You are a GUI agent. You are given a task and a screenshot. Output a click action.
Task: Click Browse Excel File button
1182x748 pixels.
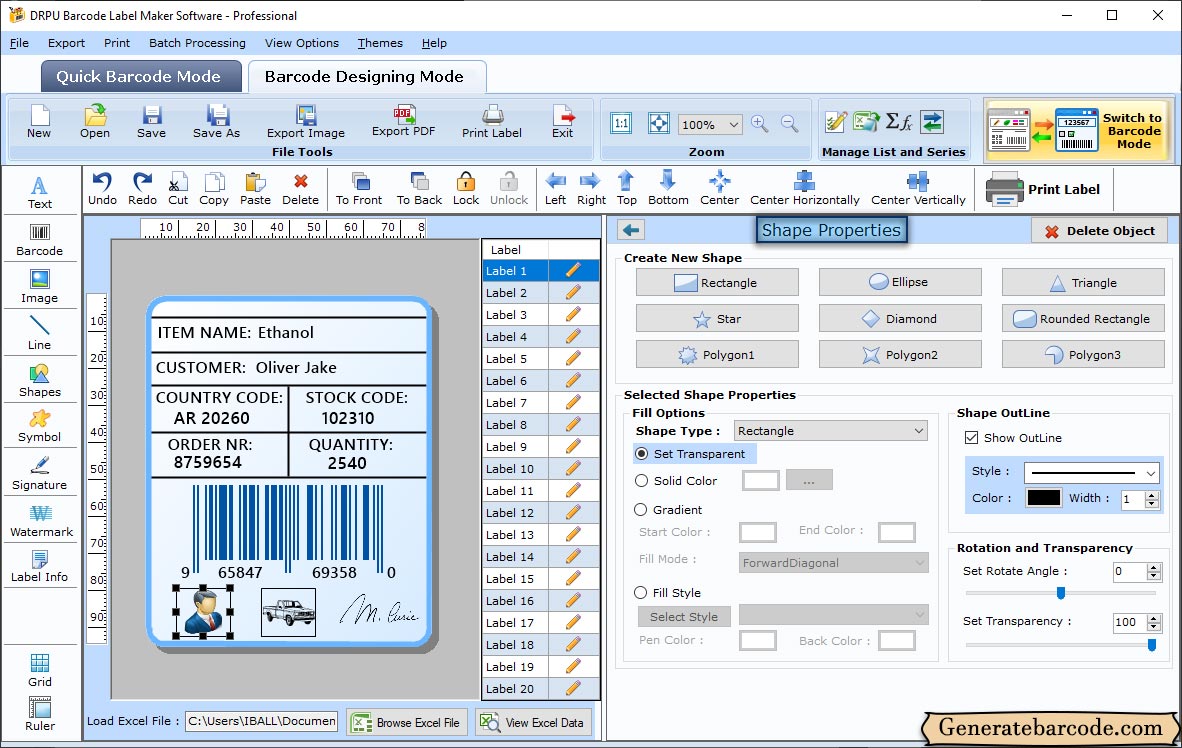(407, 722)
